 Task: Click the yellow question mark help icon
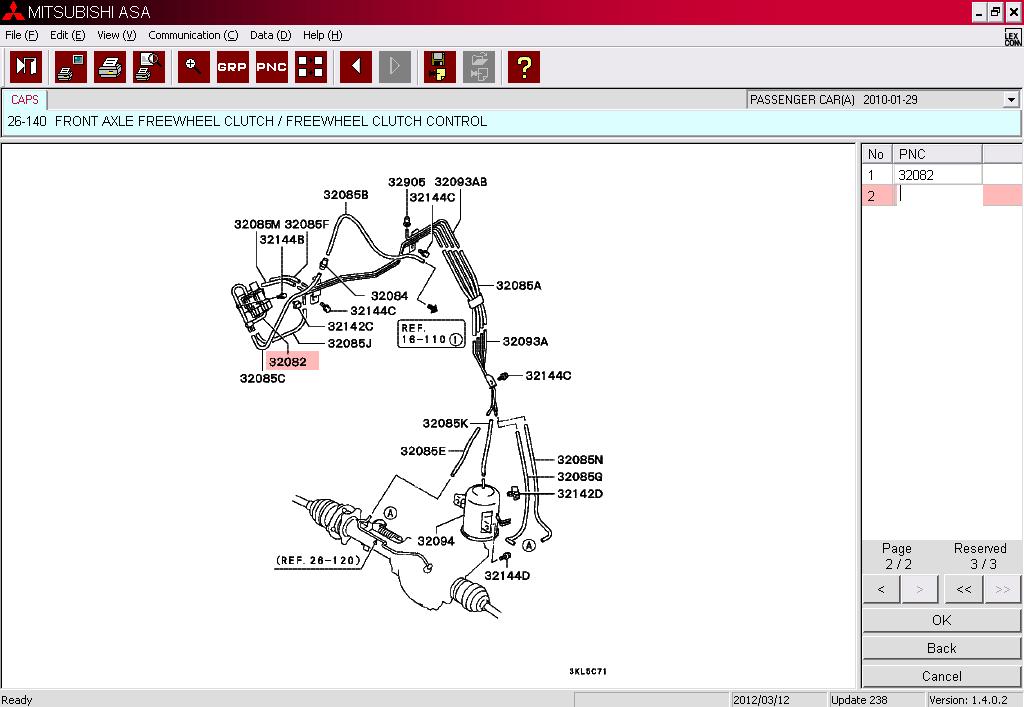(x=523, y=67)
